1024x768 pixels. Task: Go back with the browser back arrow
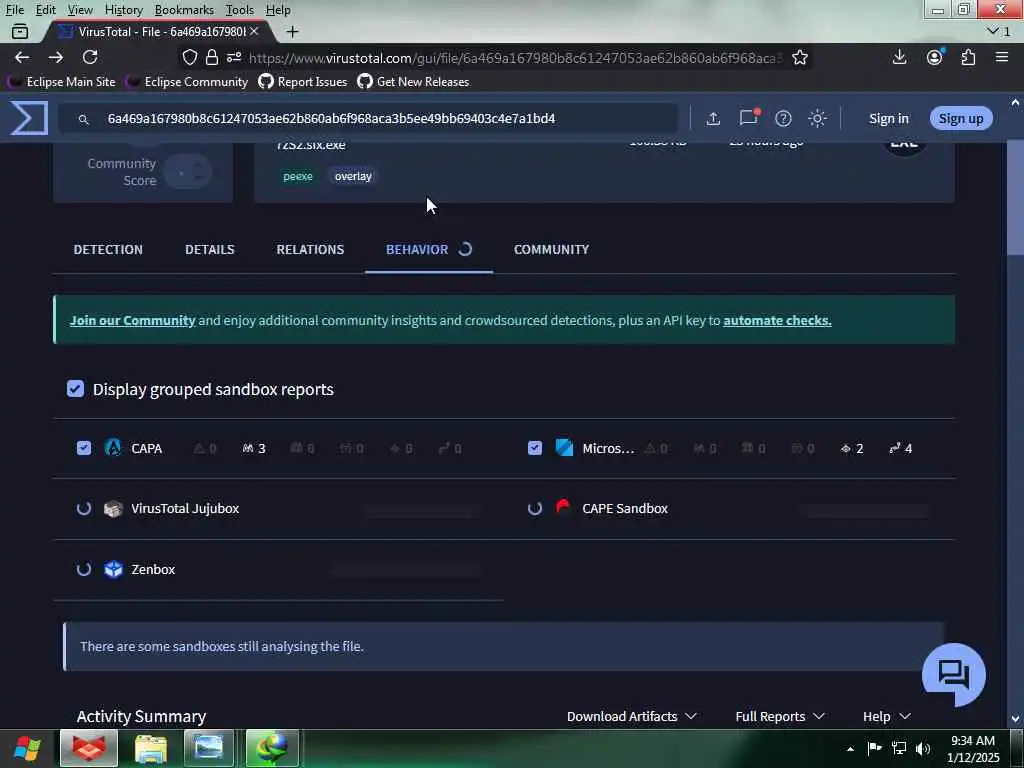pos(22,57)
